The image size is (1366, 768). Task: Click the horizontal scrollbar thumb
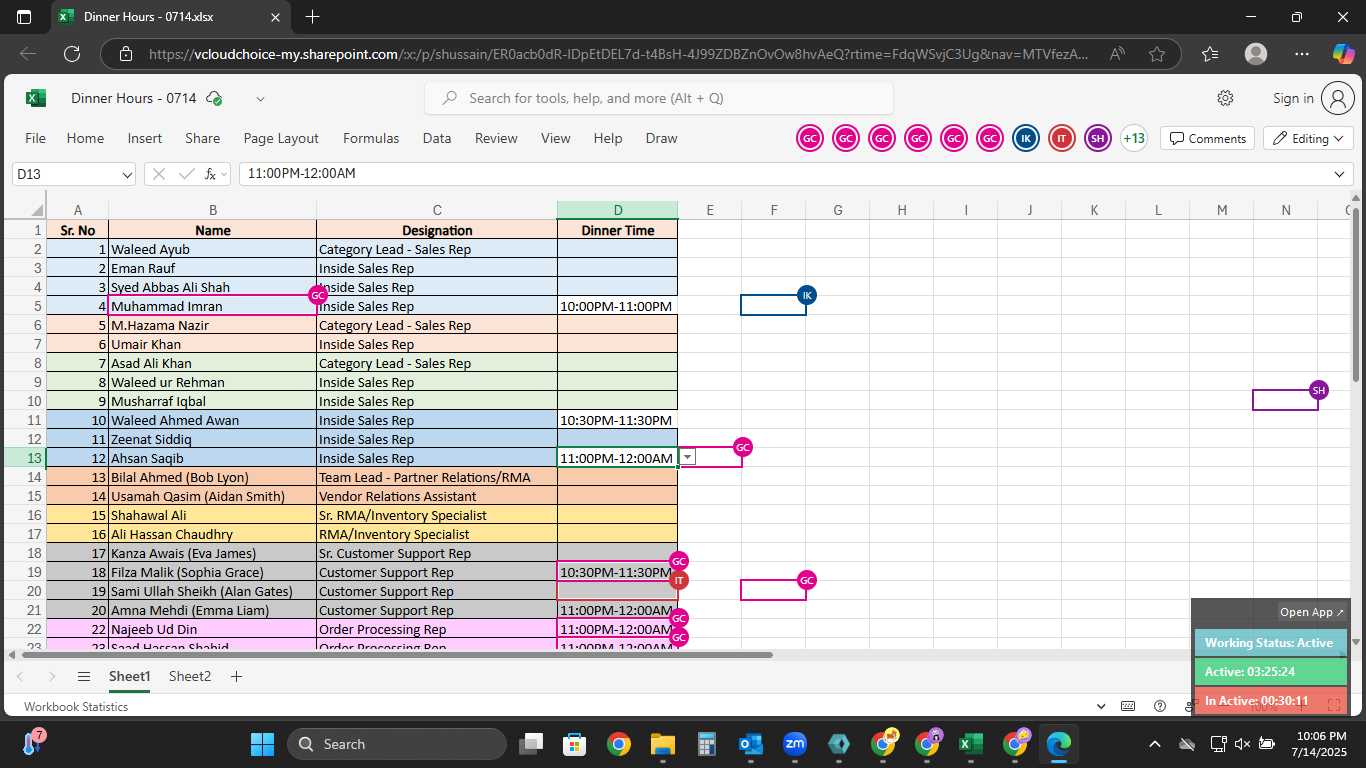395,655
